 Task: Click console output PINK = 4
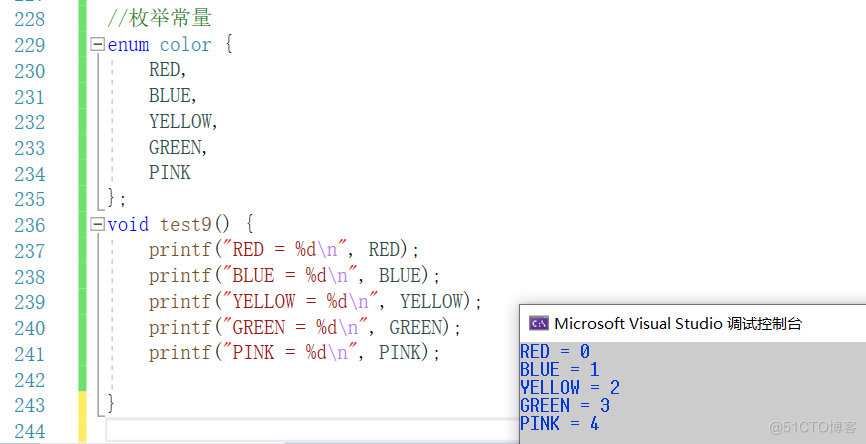coord(560,424)
